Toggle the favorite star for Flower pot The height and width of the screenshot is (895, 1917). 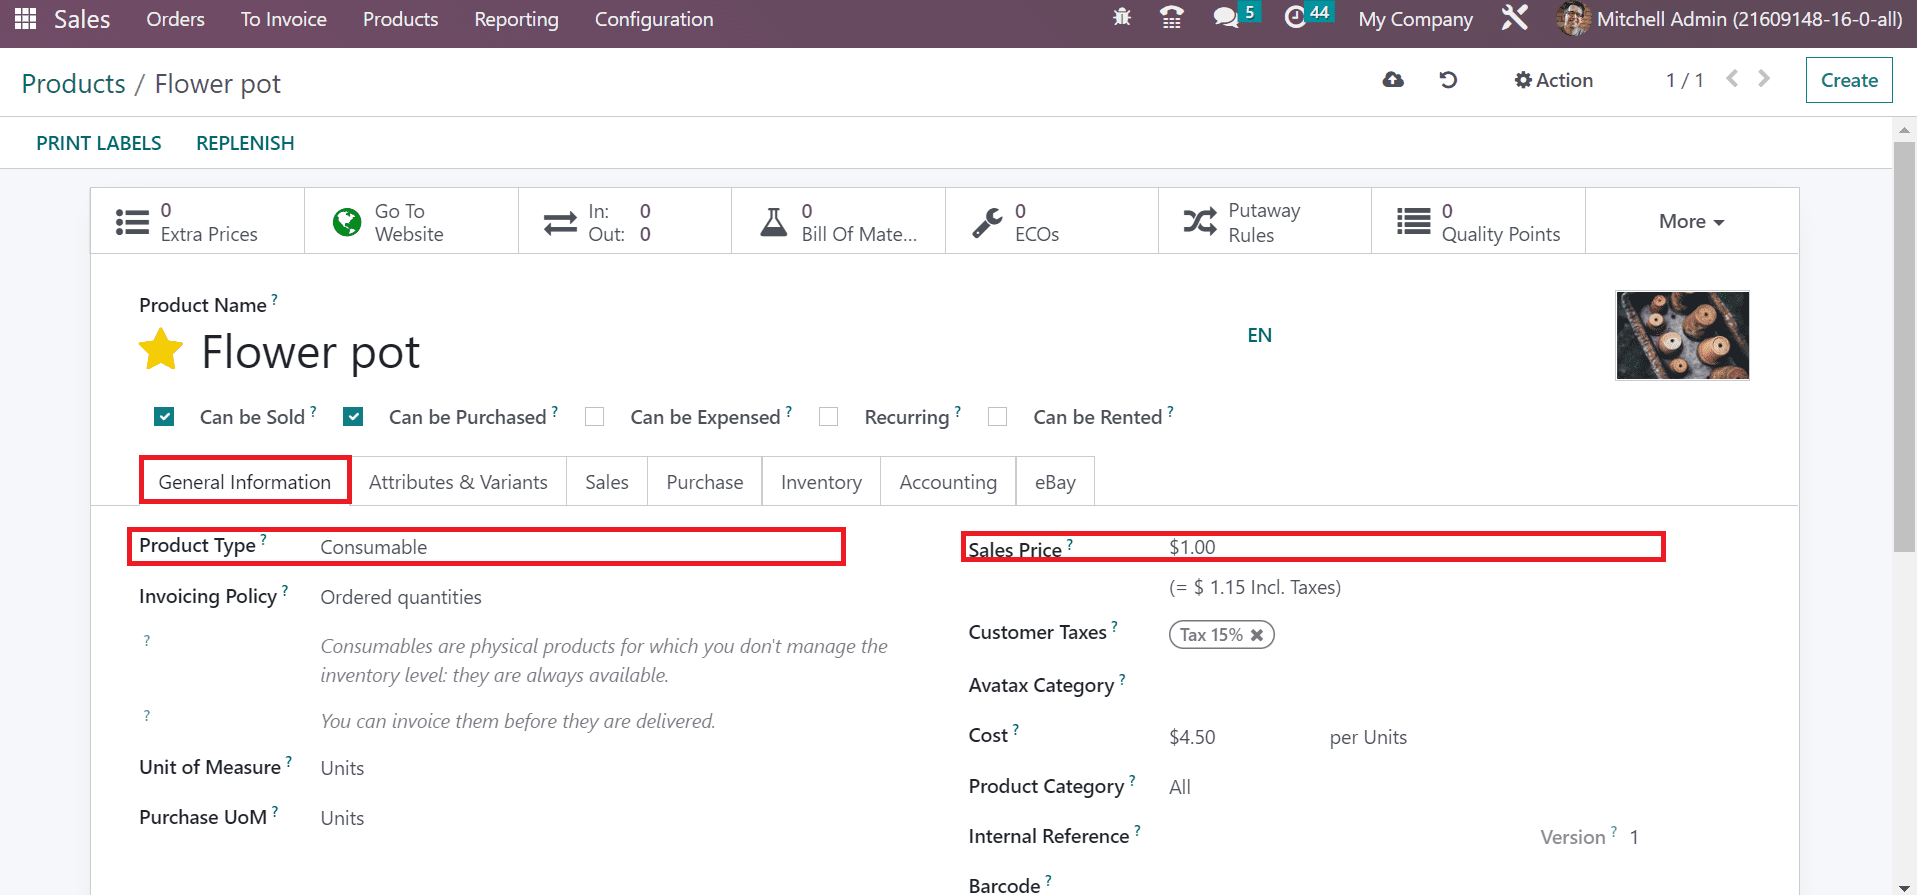pos(161,351)
